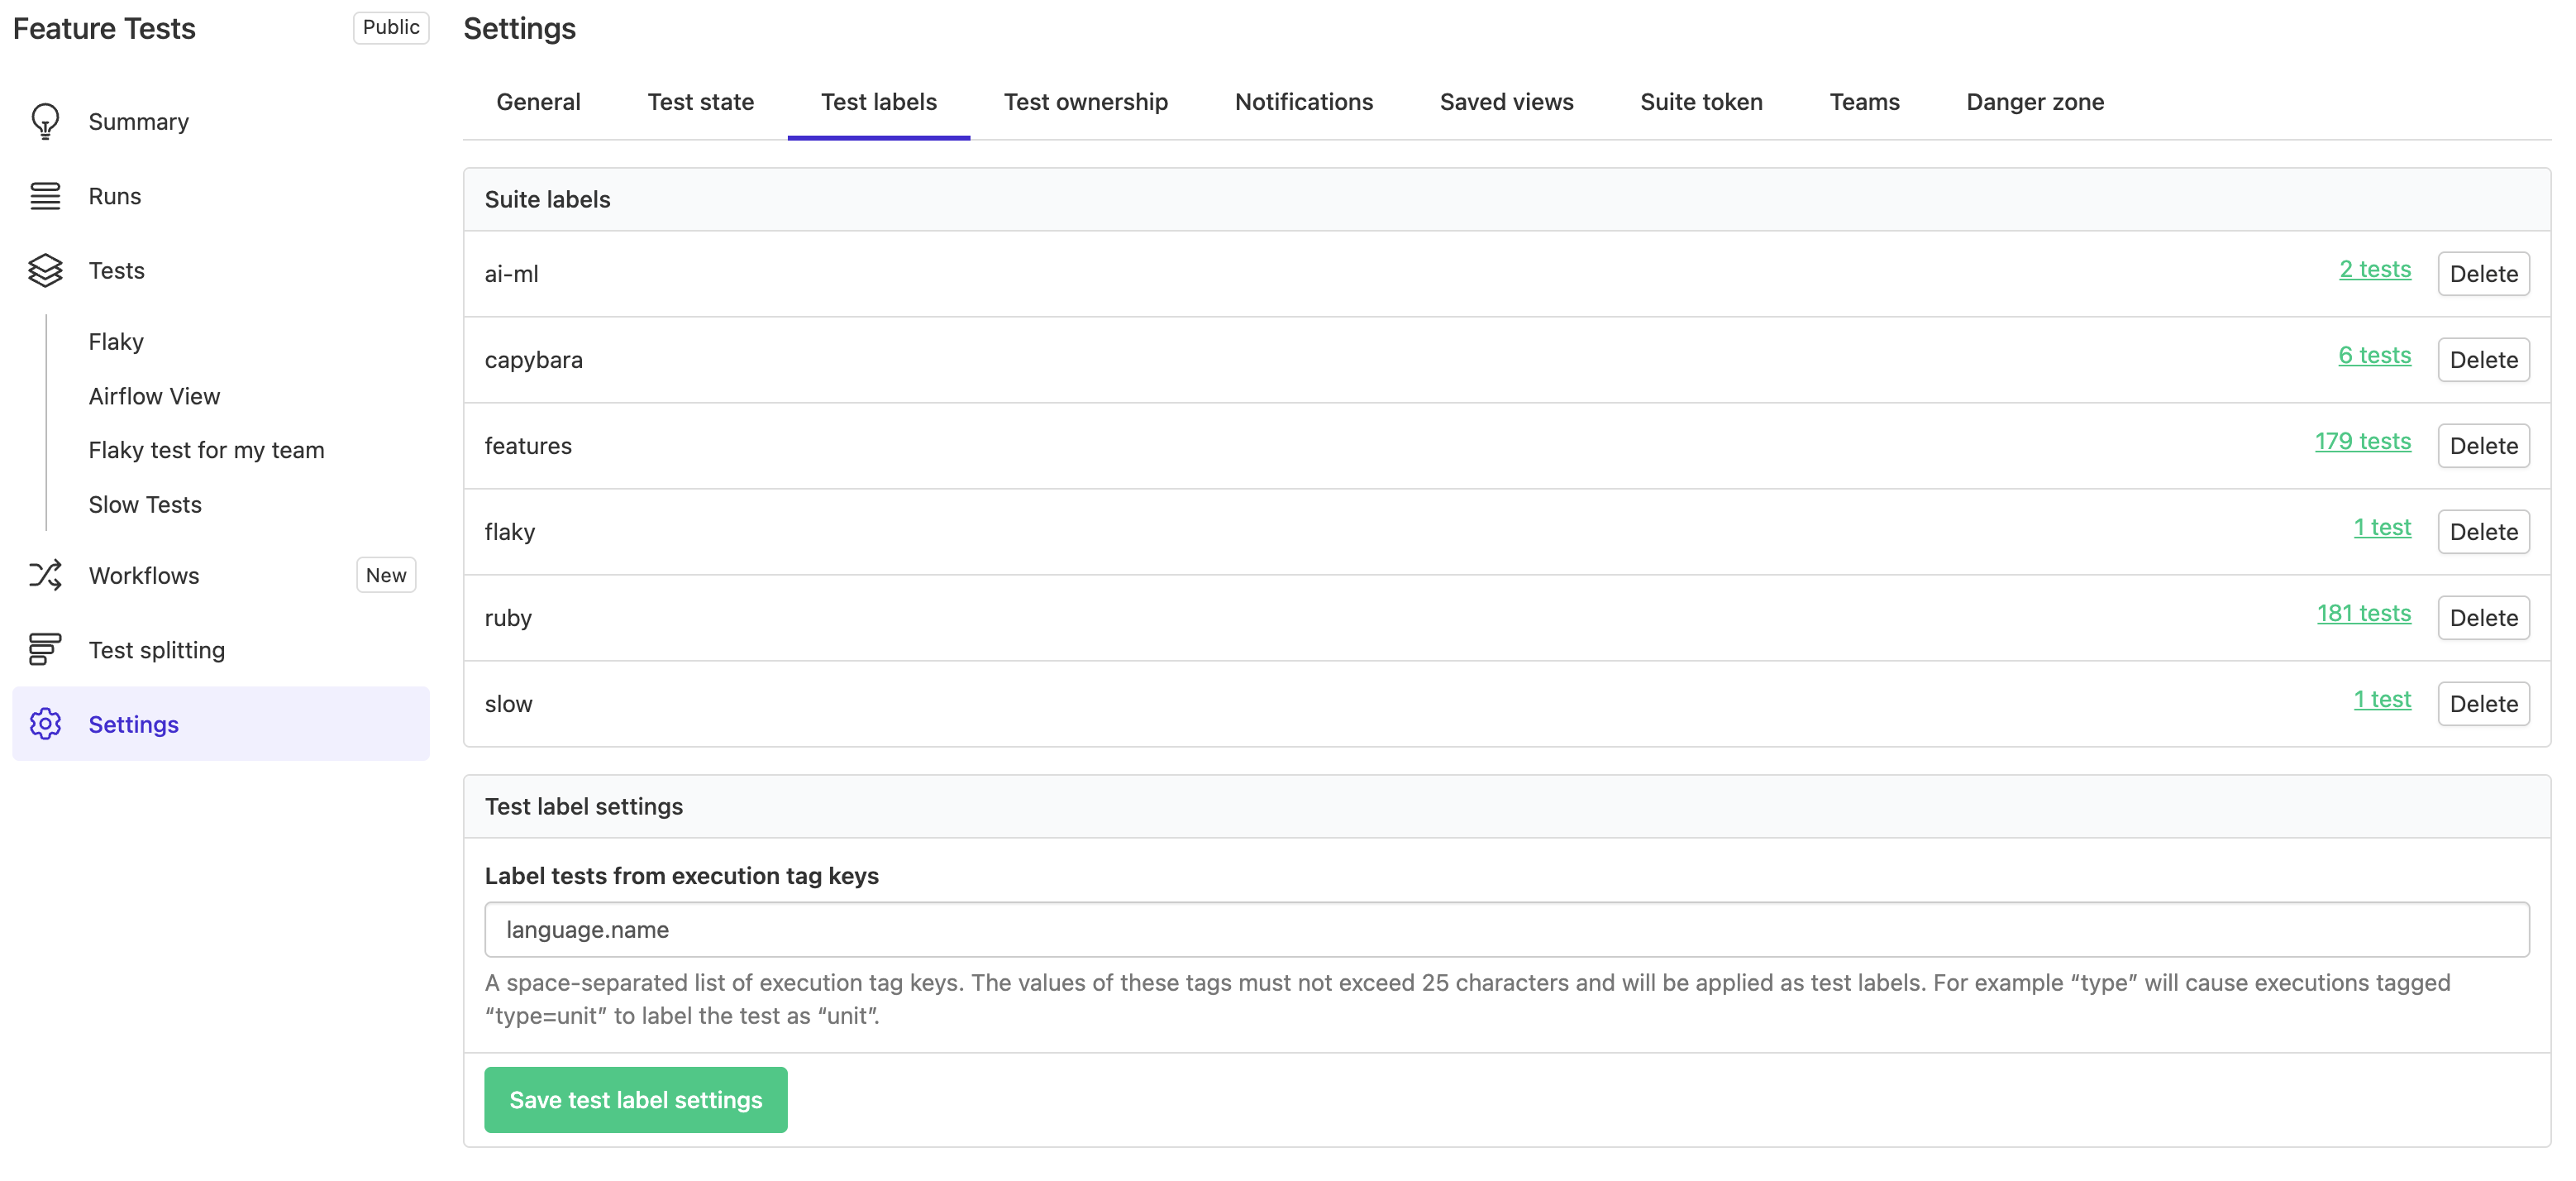Image resolution: width=2576 pixels, height=1181 pixels.
Task: Open the Danger zone tab
Action: click(x=2034, y=101)
